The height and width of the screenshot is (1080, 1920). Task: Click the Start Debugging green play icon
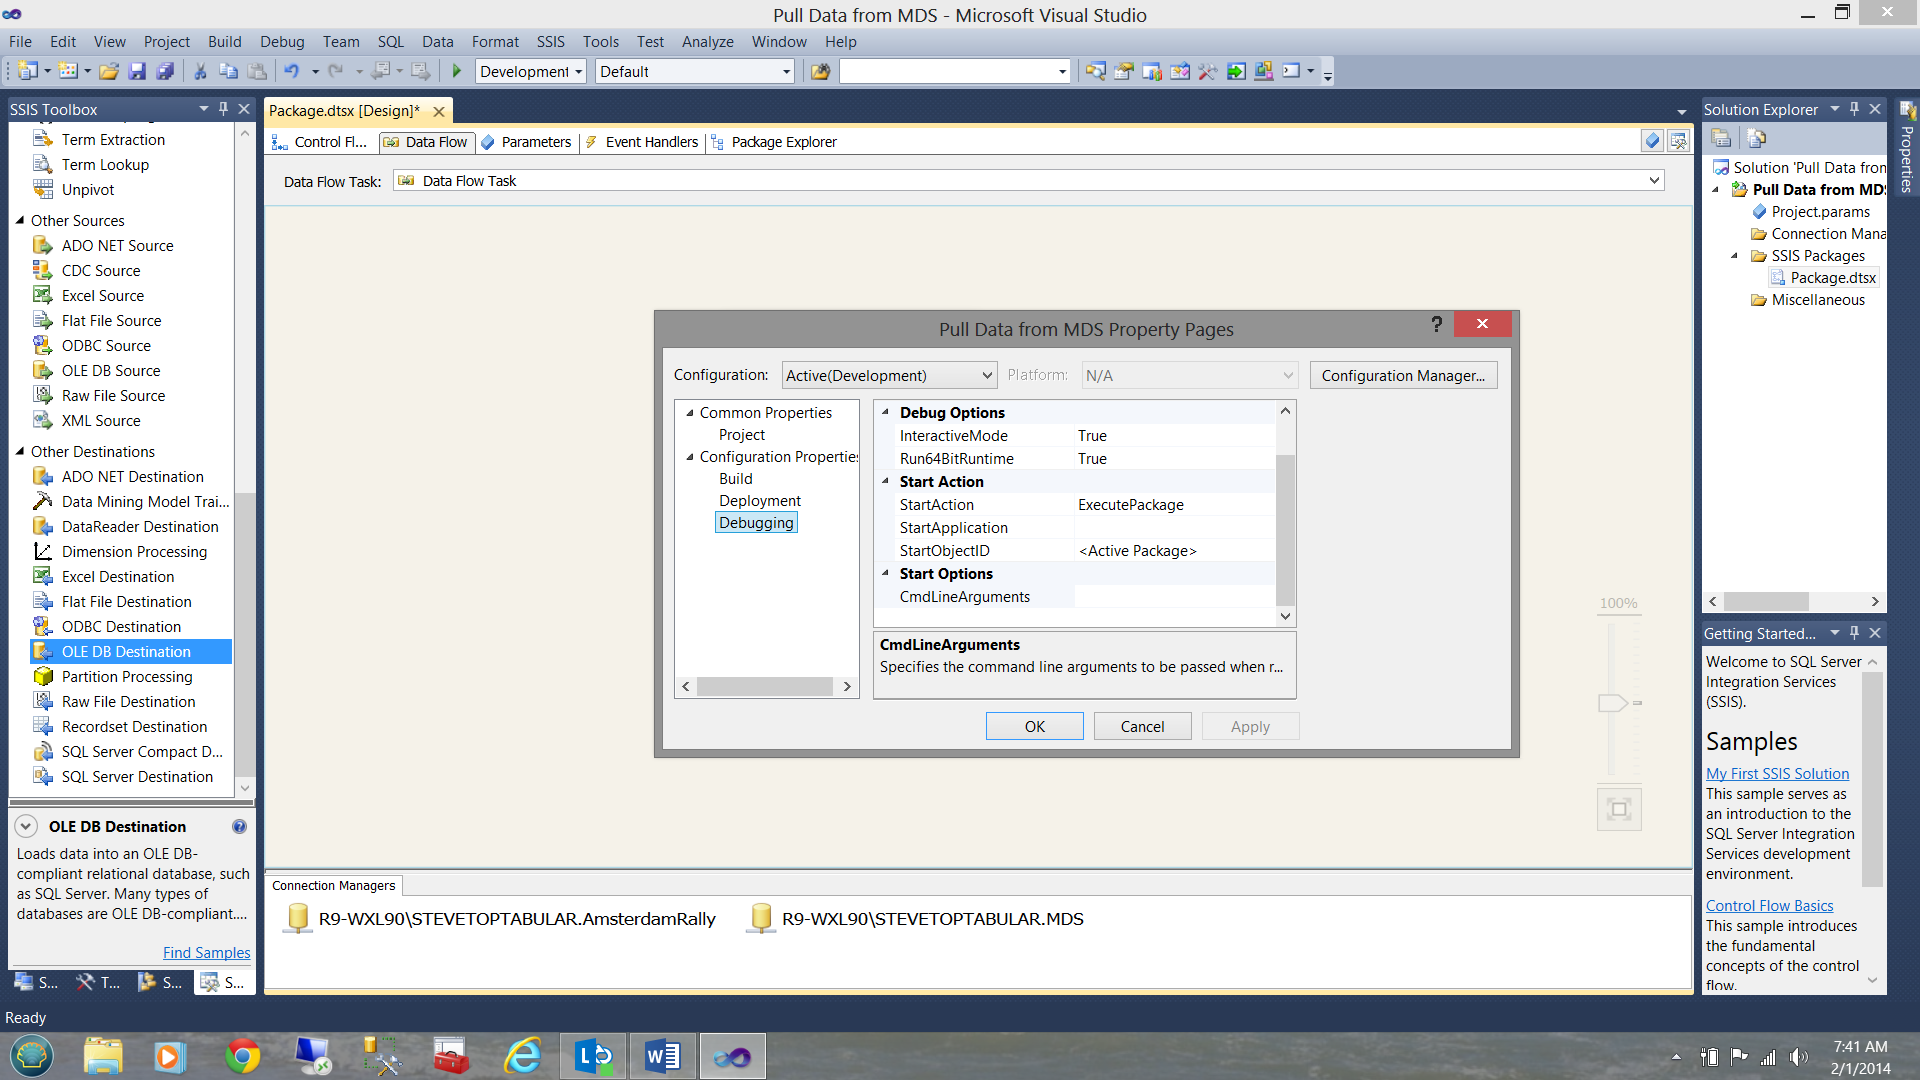[457, 71]
